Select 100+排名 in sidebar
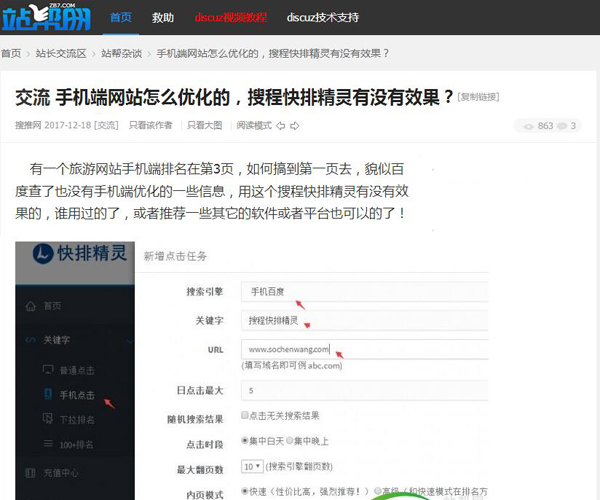 [76, 445]
